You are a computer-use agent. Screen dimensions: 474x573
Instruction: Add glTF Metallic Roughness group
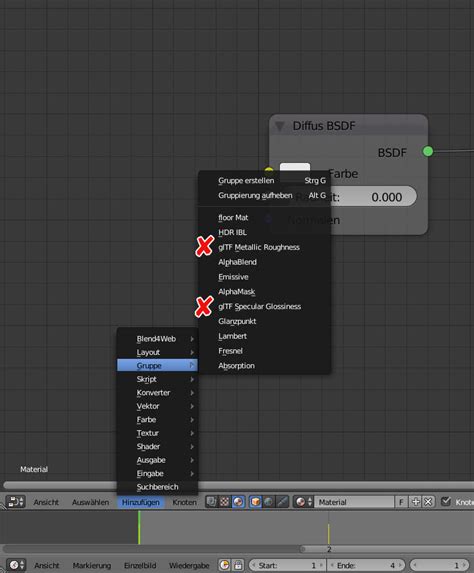(x=265, y=247)
